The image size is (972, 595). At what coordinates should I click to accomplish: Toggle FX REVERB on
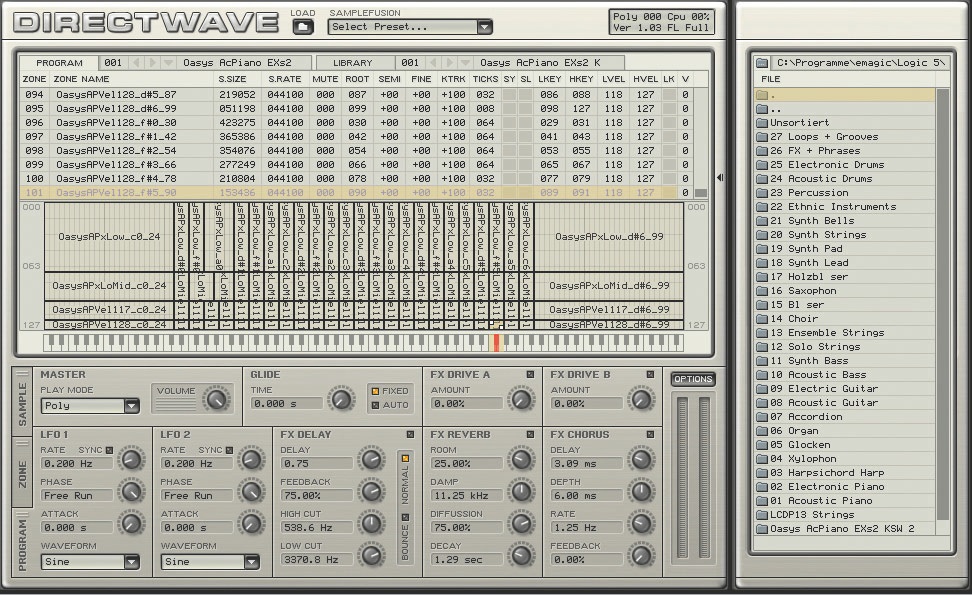click(530, 434)
